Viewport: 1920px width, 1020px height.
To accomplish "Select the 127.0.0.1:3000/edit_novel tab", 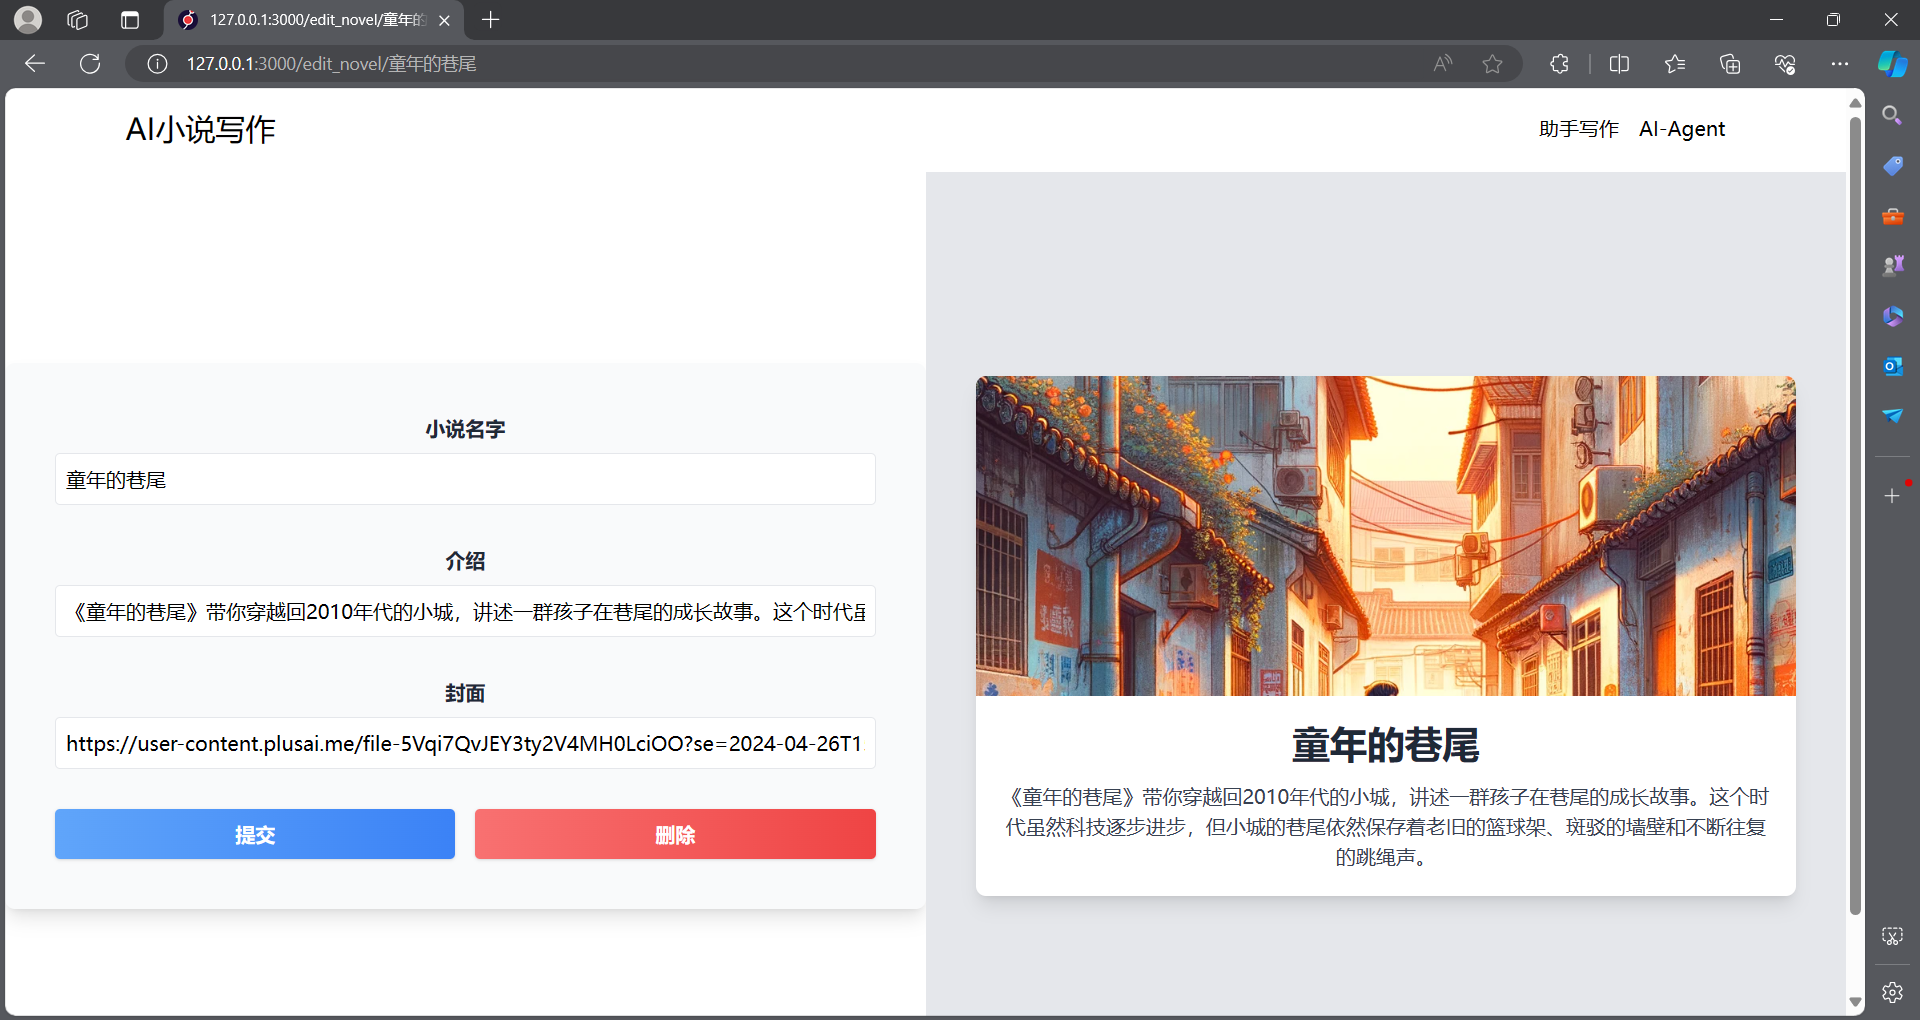I will [314, 20].
